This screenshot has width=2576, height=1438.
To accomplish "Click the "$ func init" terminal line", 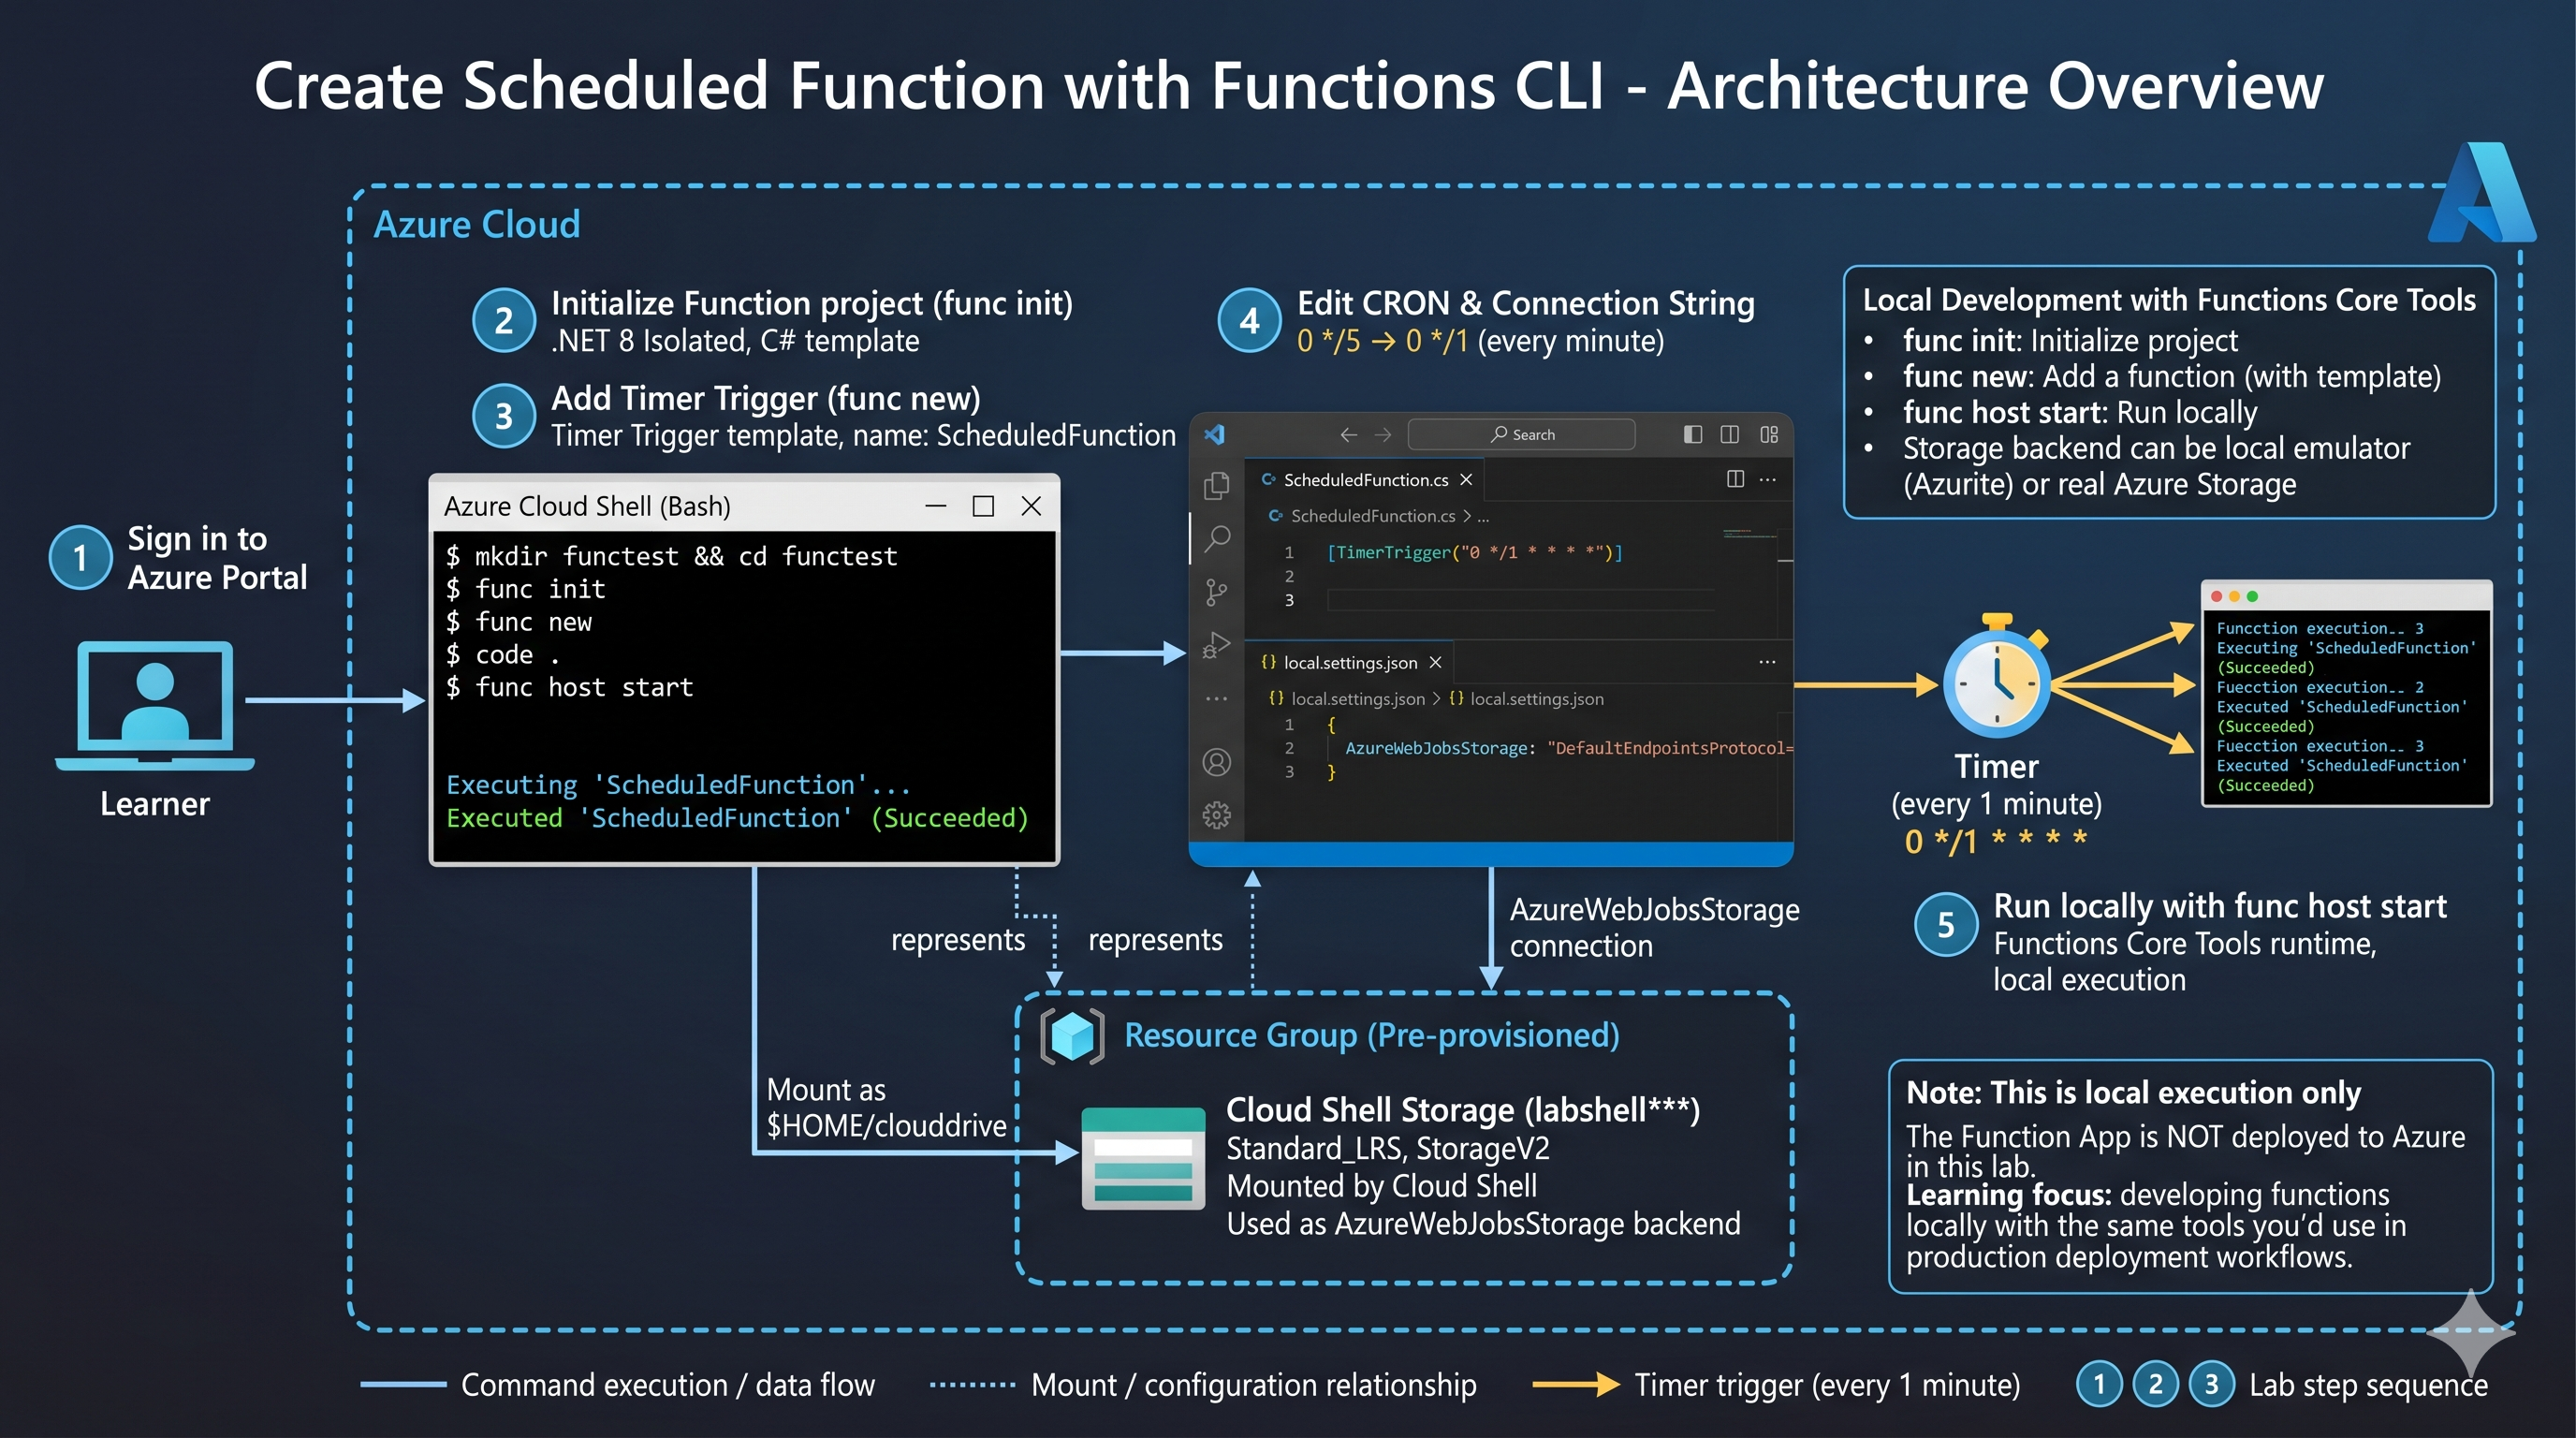I will click(525, 589).
